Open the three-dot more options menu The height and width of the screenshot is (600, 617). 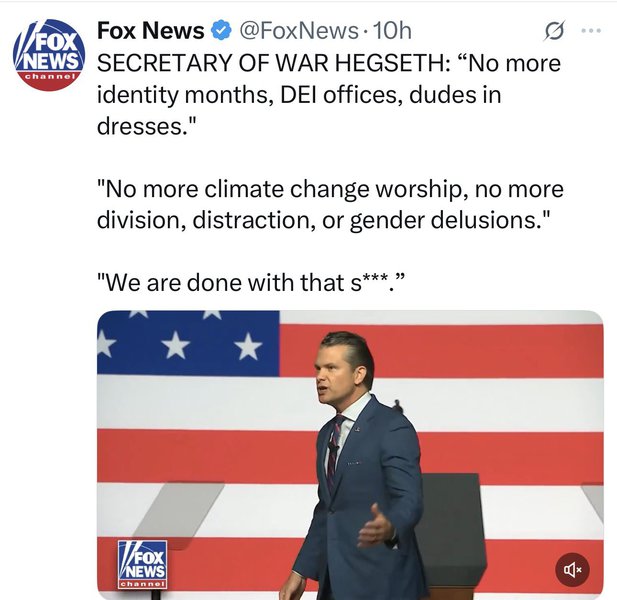click(593, 31)
